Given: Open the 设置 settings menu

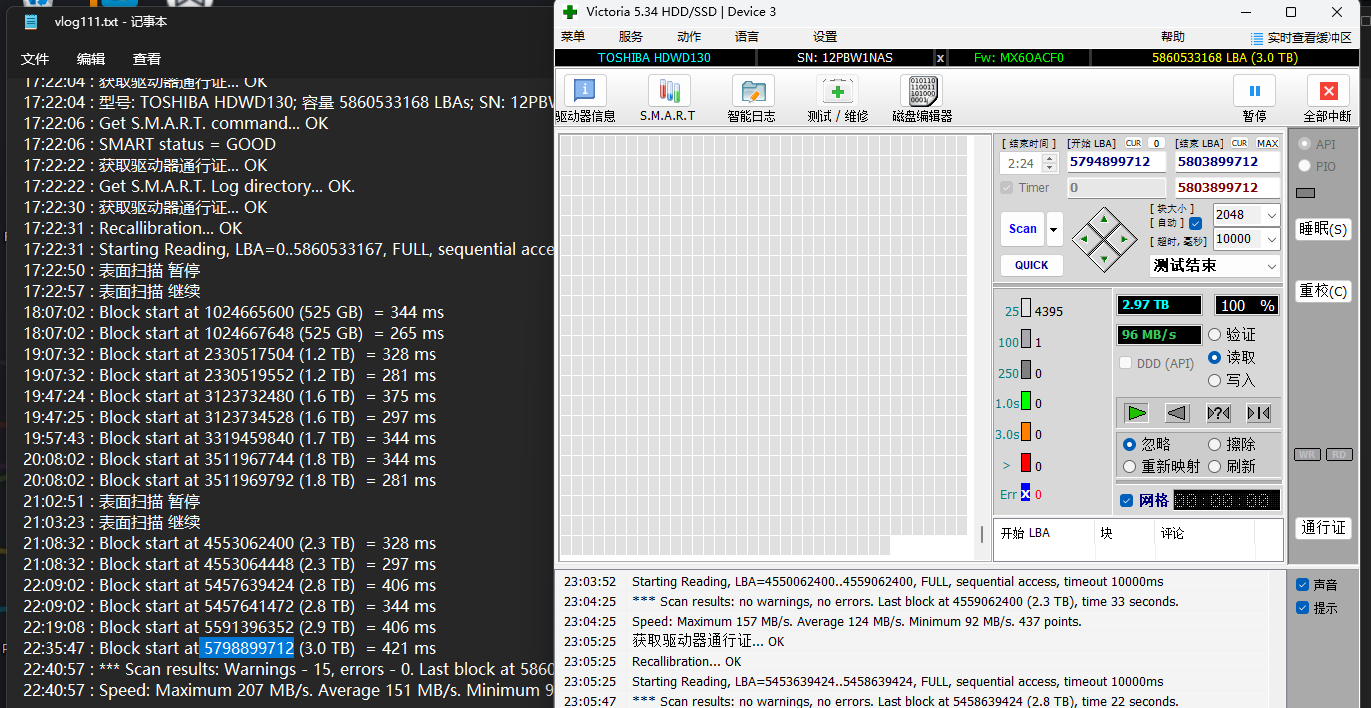Looking at the screenshot, I should (x=825, y=37).
